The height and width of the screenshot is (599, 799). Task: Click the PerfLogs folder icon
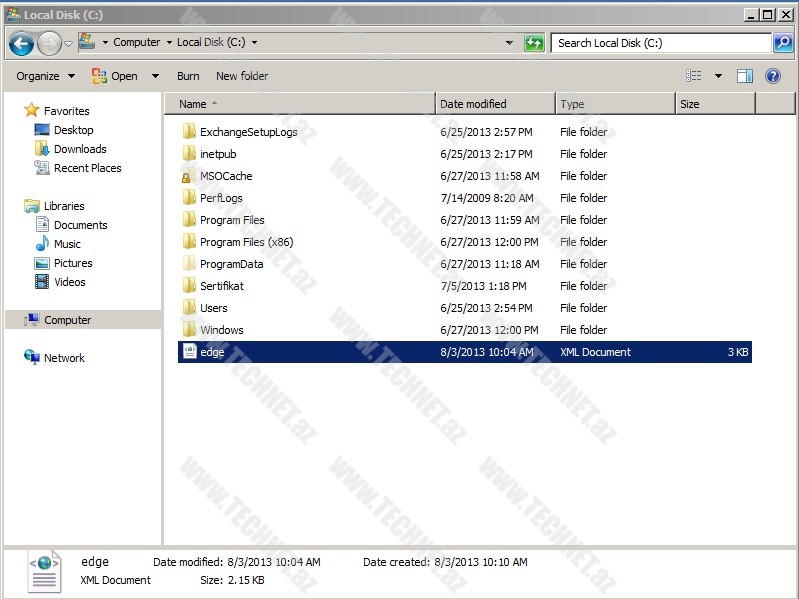click(x=189, y=198)
